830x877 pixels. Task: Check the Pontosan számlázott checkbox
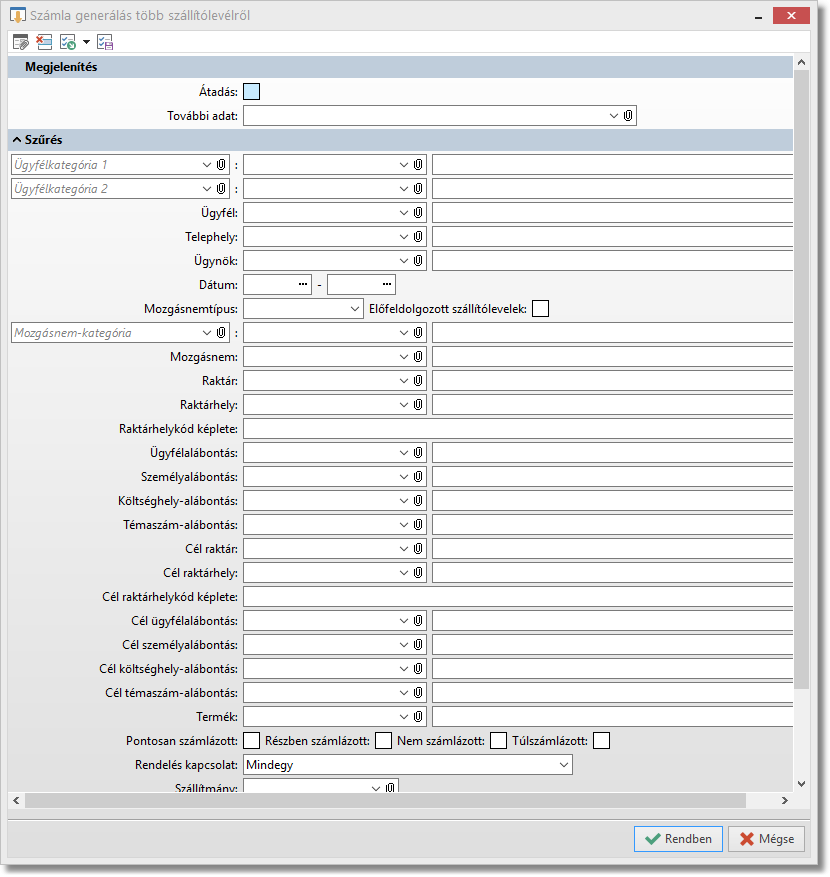pyautogui.click(x=252, y=741)
